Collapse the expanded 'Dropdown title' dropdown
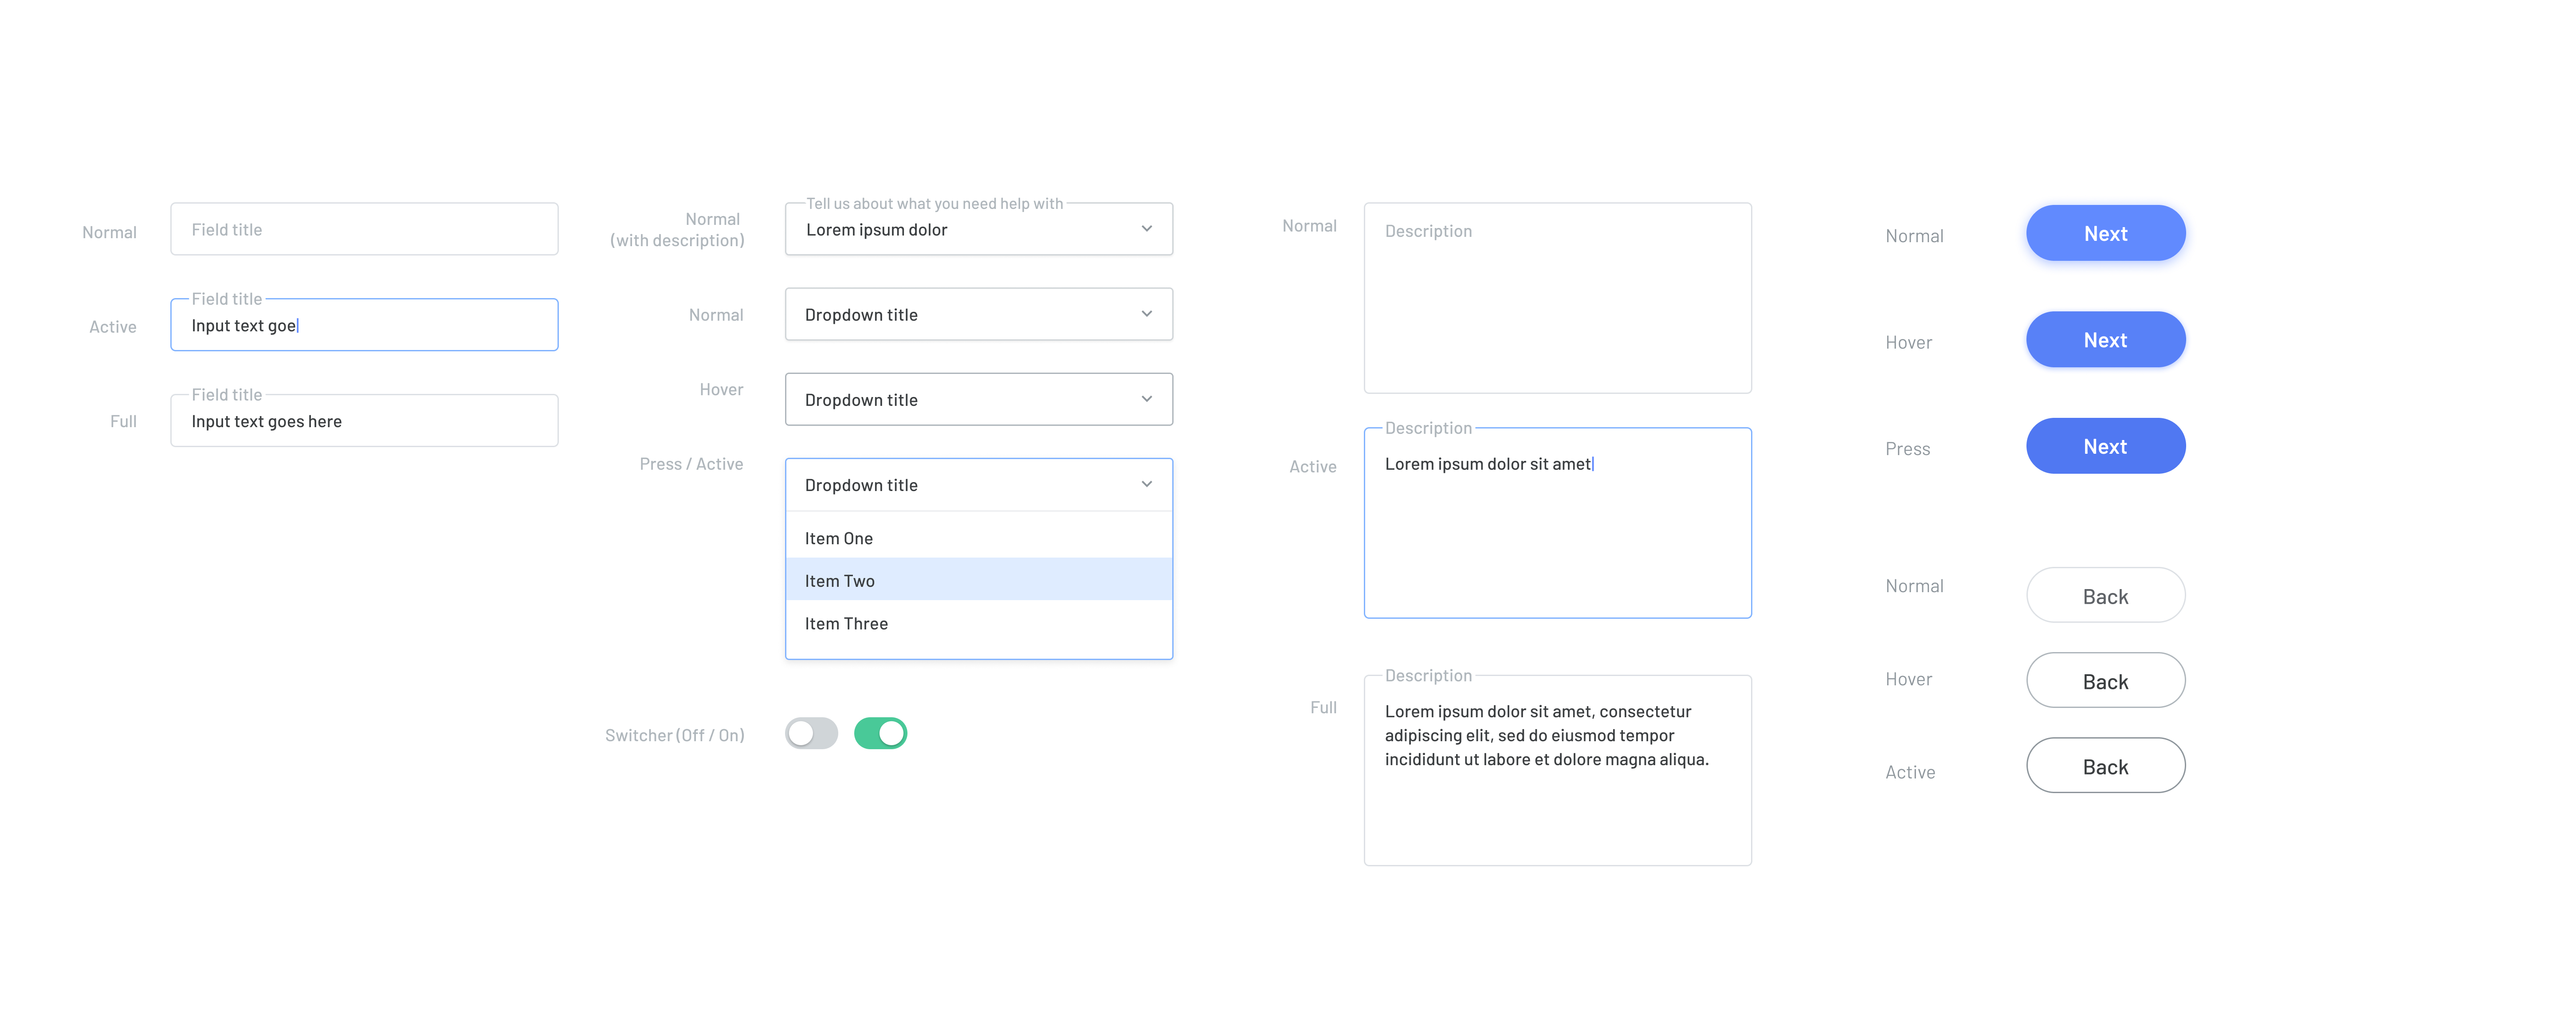Viewport: 2576px width, 1022px height. pos(978,484)
